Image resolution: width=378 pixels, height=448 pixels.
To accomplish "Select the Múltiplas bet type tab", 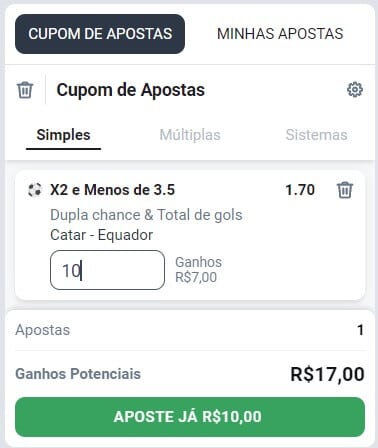I will click(x=190, y=135).
